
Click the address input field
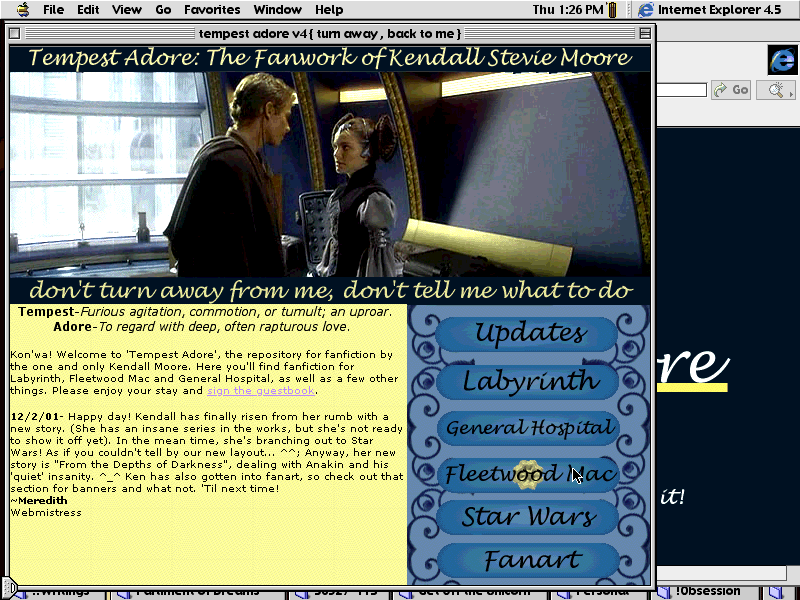[683, 90]
